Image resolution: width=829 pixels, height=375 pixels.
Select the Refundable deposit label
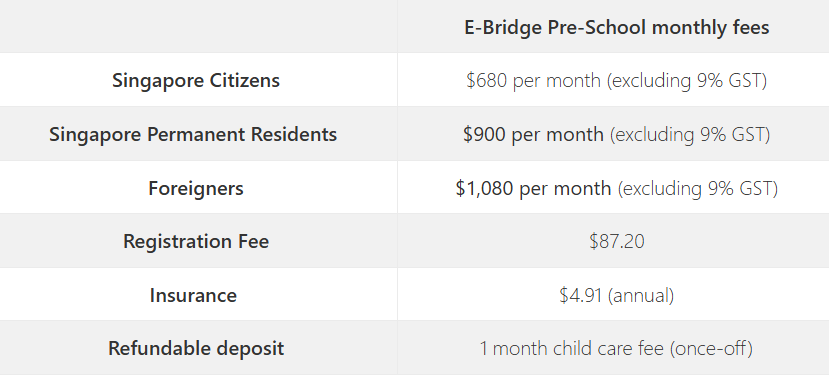pyautogui.click(x=196, y=349)
